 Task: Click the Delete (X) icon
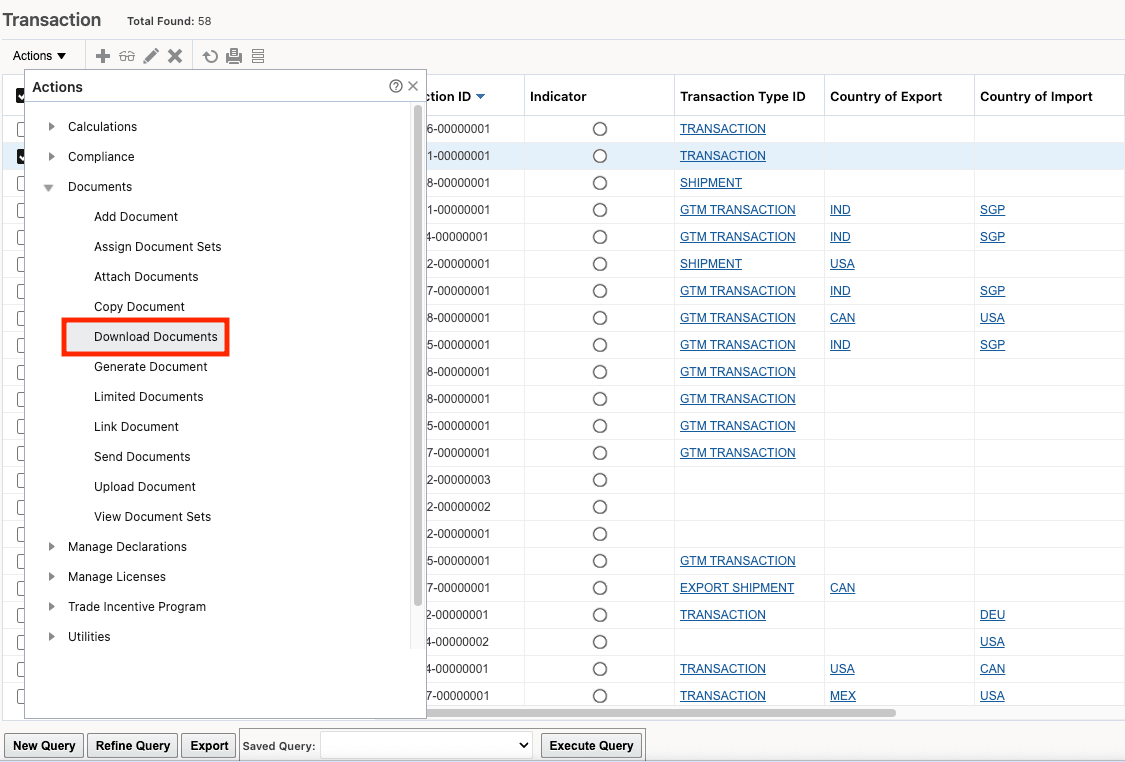coord(175,55)
